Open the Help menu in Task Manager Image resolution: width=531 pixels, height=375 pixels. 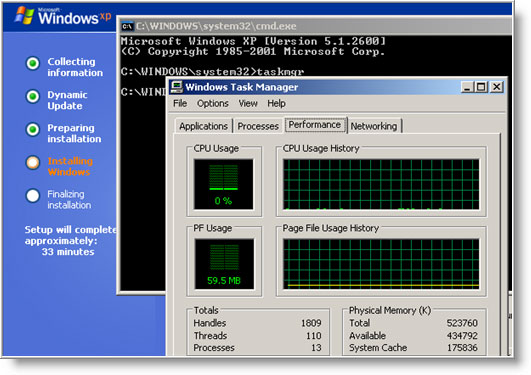pos(276,103)
